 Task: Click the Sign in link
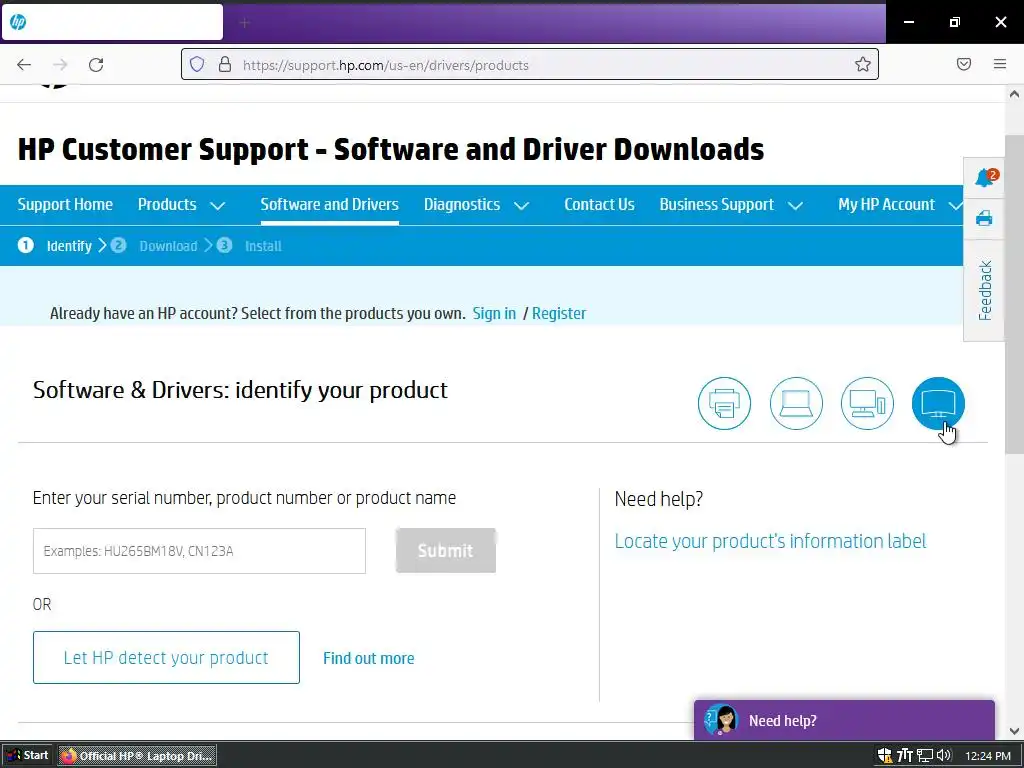point(494,313)
